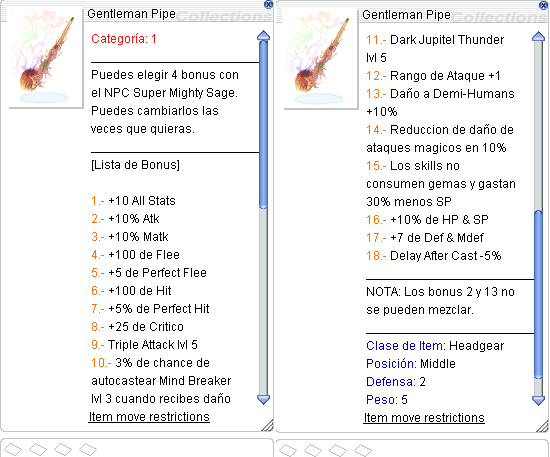Image resolution: width=550 pixels, height=457 pixels.
Task: Click the right window's blue scrollbar thumb
Action: pyautogui.click(x=538, y=295)
